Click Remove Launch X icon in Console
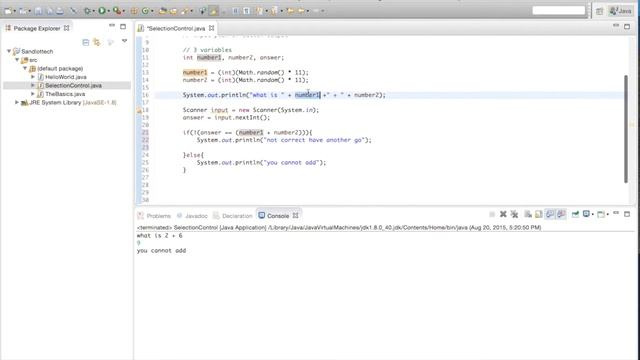 (503, 214)
